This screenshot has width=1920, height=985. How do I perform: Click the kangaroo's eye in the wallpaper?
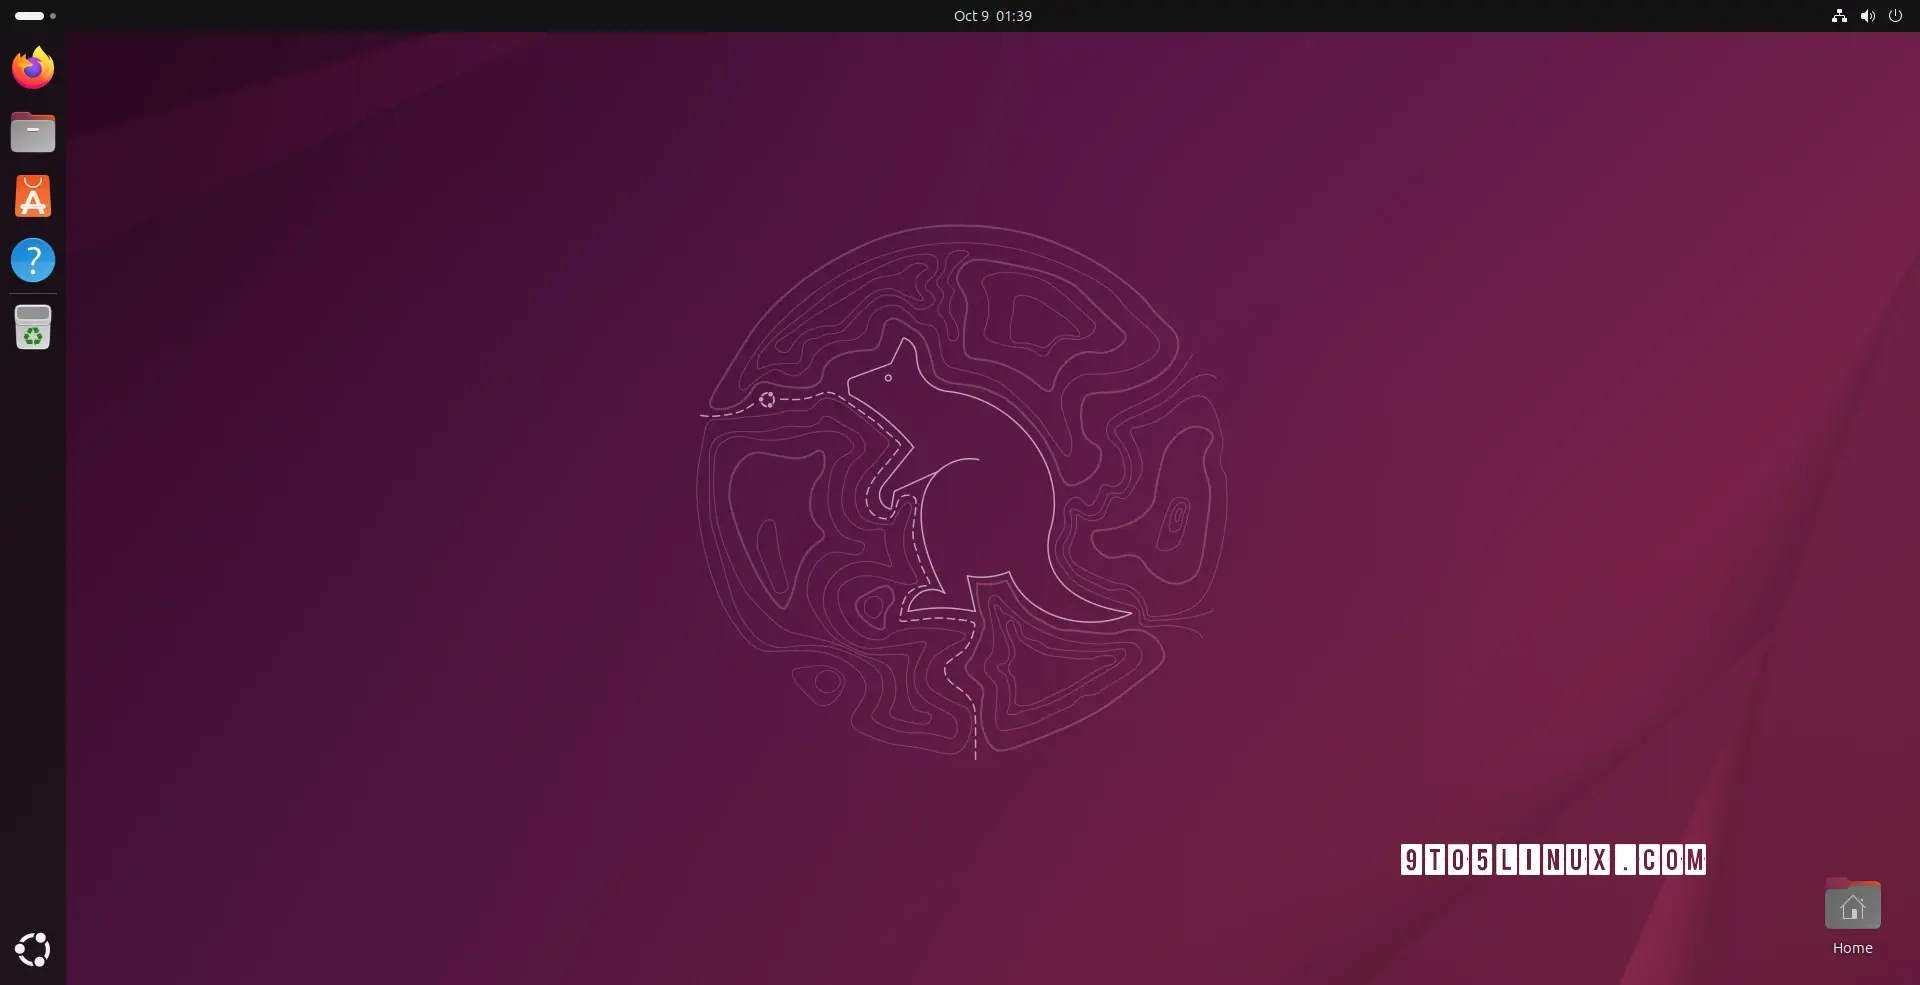point(888,378)
